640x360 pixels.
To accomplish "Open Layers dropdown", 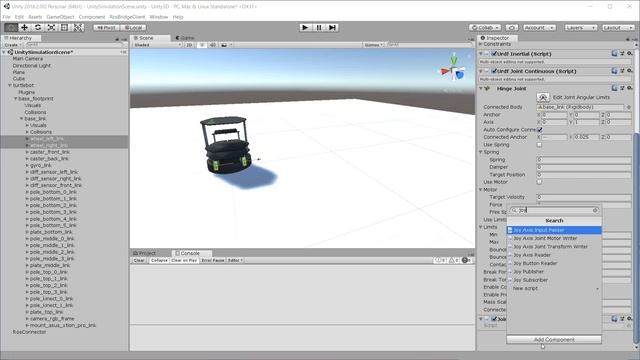I will pyautogui.click(x=580, y=27).
